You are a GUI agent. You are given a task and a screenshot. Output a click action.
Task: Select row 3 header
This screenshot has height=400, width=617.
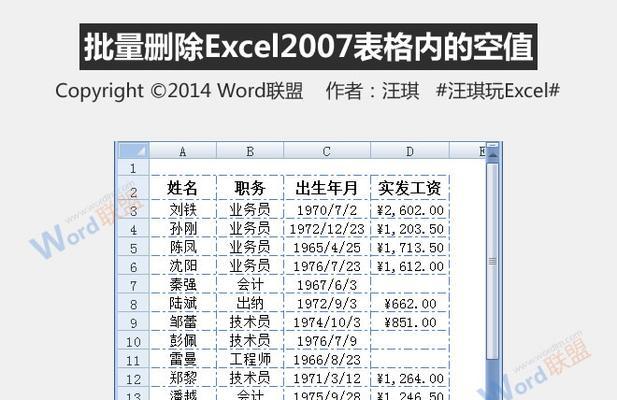point(133,210)
